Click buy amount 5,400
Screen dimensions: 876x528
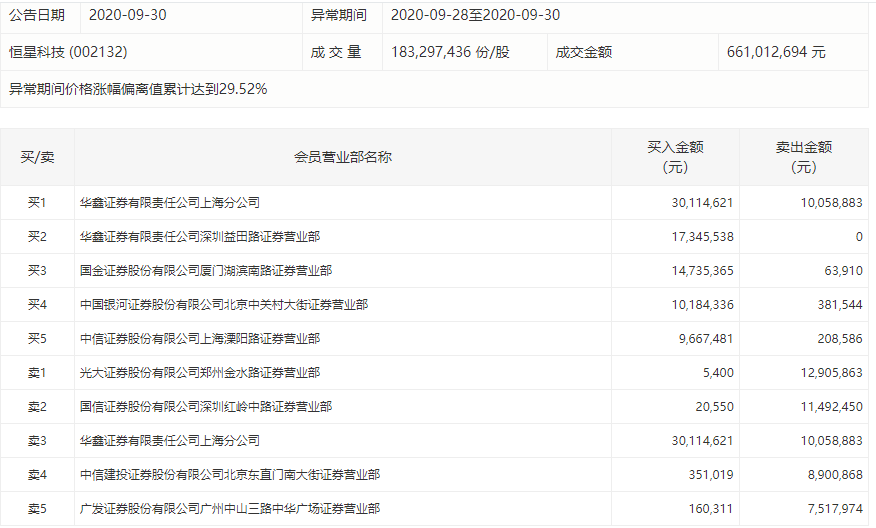pyautogui.click(x=718, y=373)
